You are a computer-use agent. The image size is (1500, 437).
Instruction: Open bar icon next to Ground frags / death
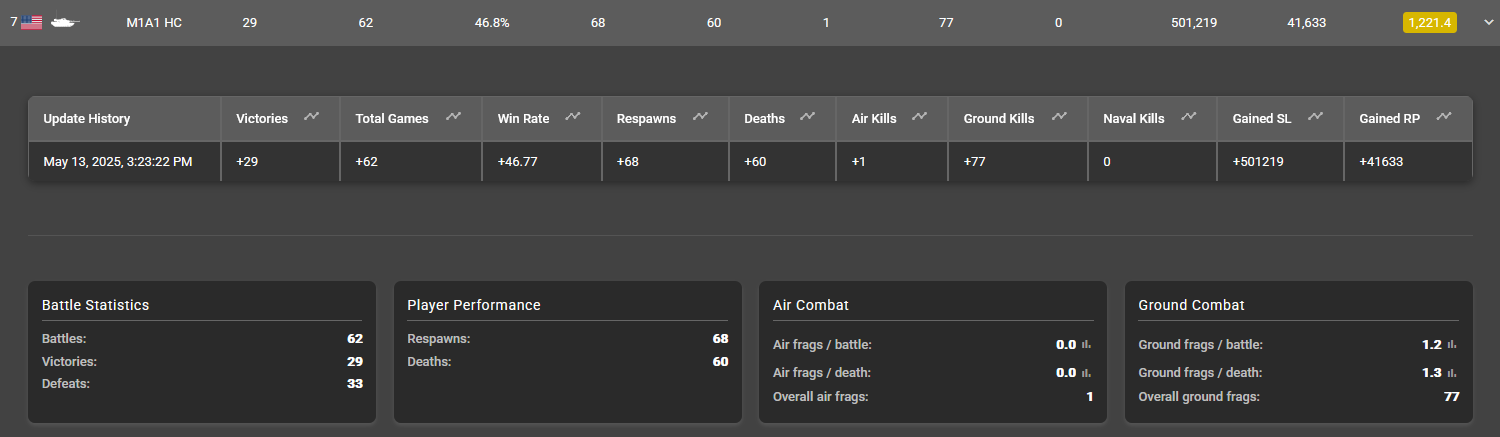coord(1452,373)
